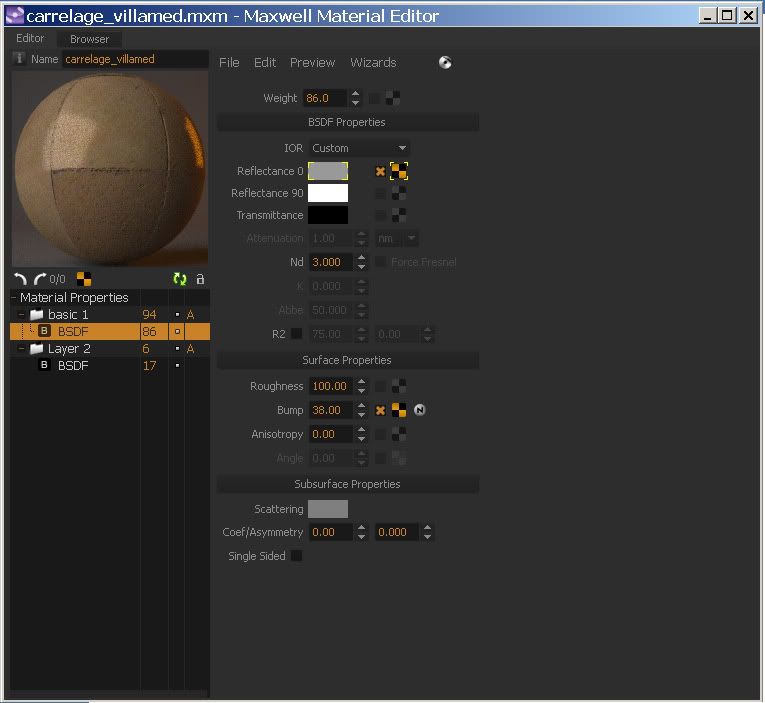Image resolution: width=765 pixels, height=703 pixels.
Task: Select the BSDF item under Layer 2
Action: (x=72, y=366)
